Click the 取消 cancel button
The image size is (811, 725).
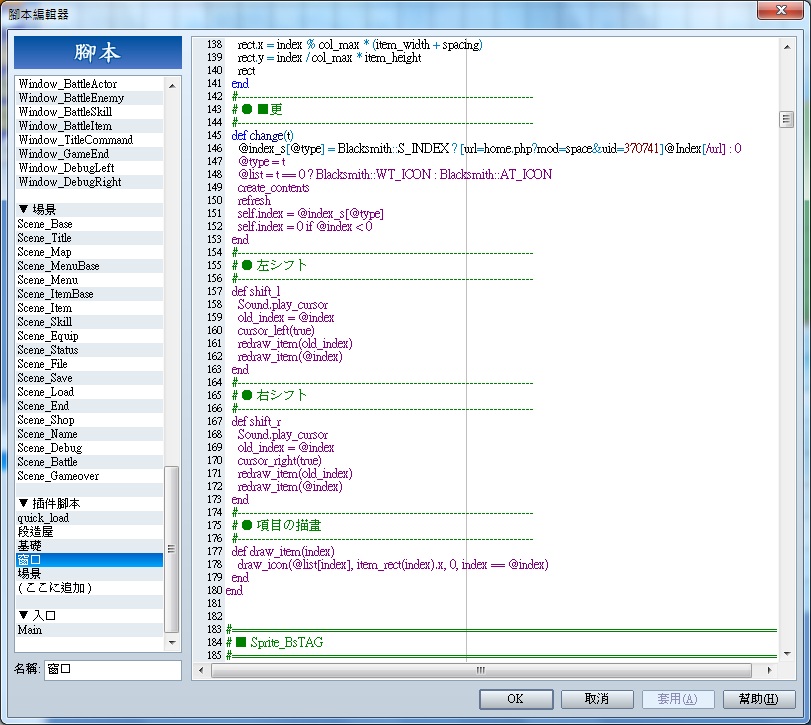pos(597,699)
